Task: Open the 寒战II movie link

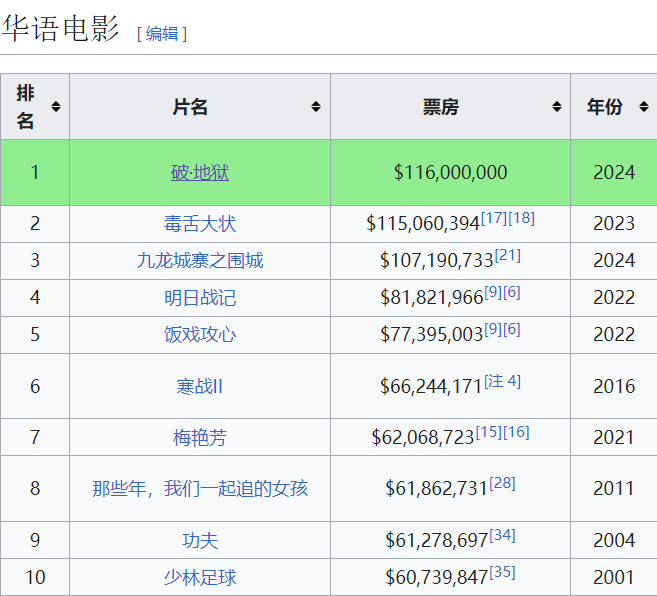Action: coord(200,386)
